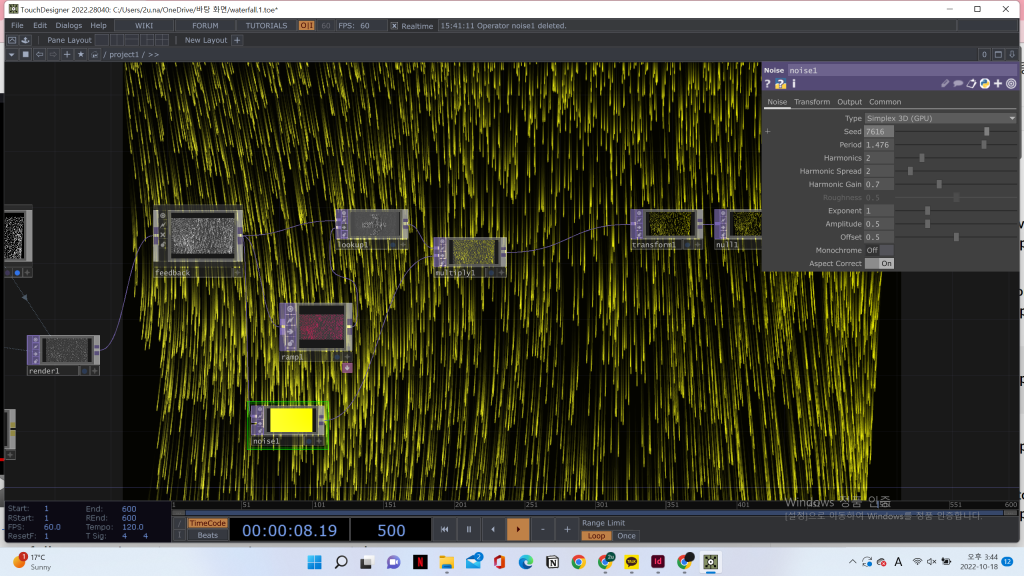Adjust the Period slider handle
Image resolution: width=1024 pixels, height=576 pixels.
(984, 144)
